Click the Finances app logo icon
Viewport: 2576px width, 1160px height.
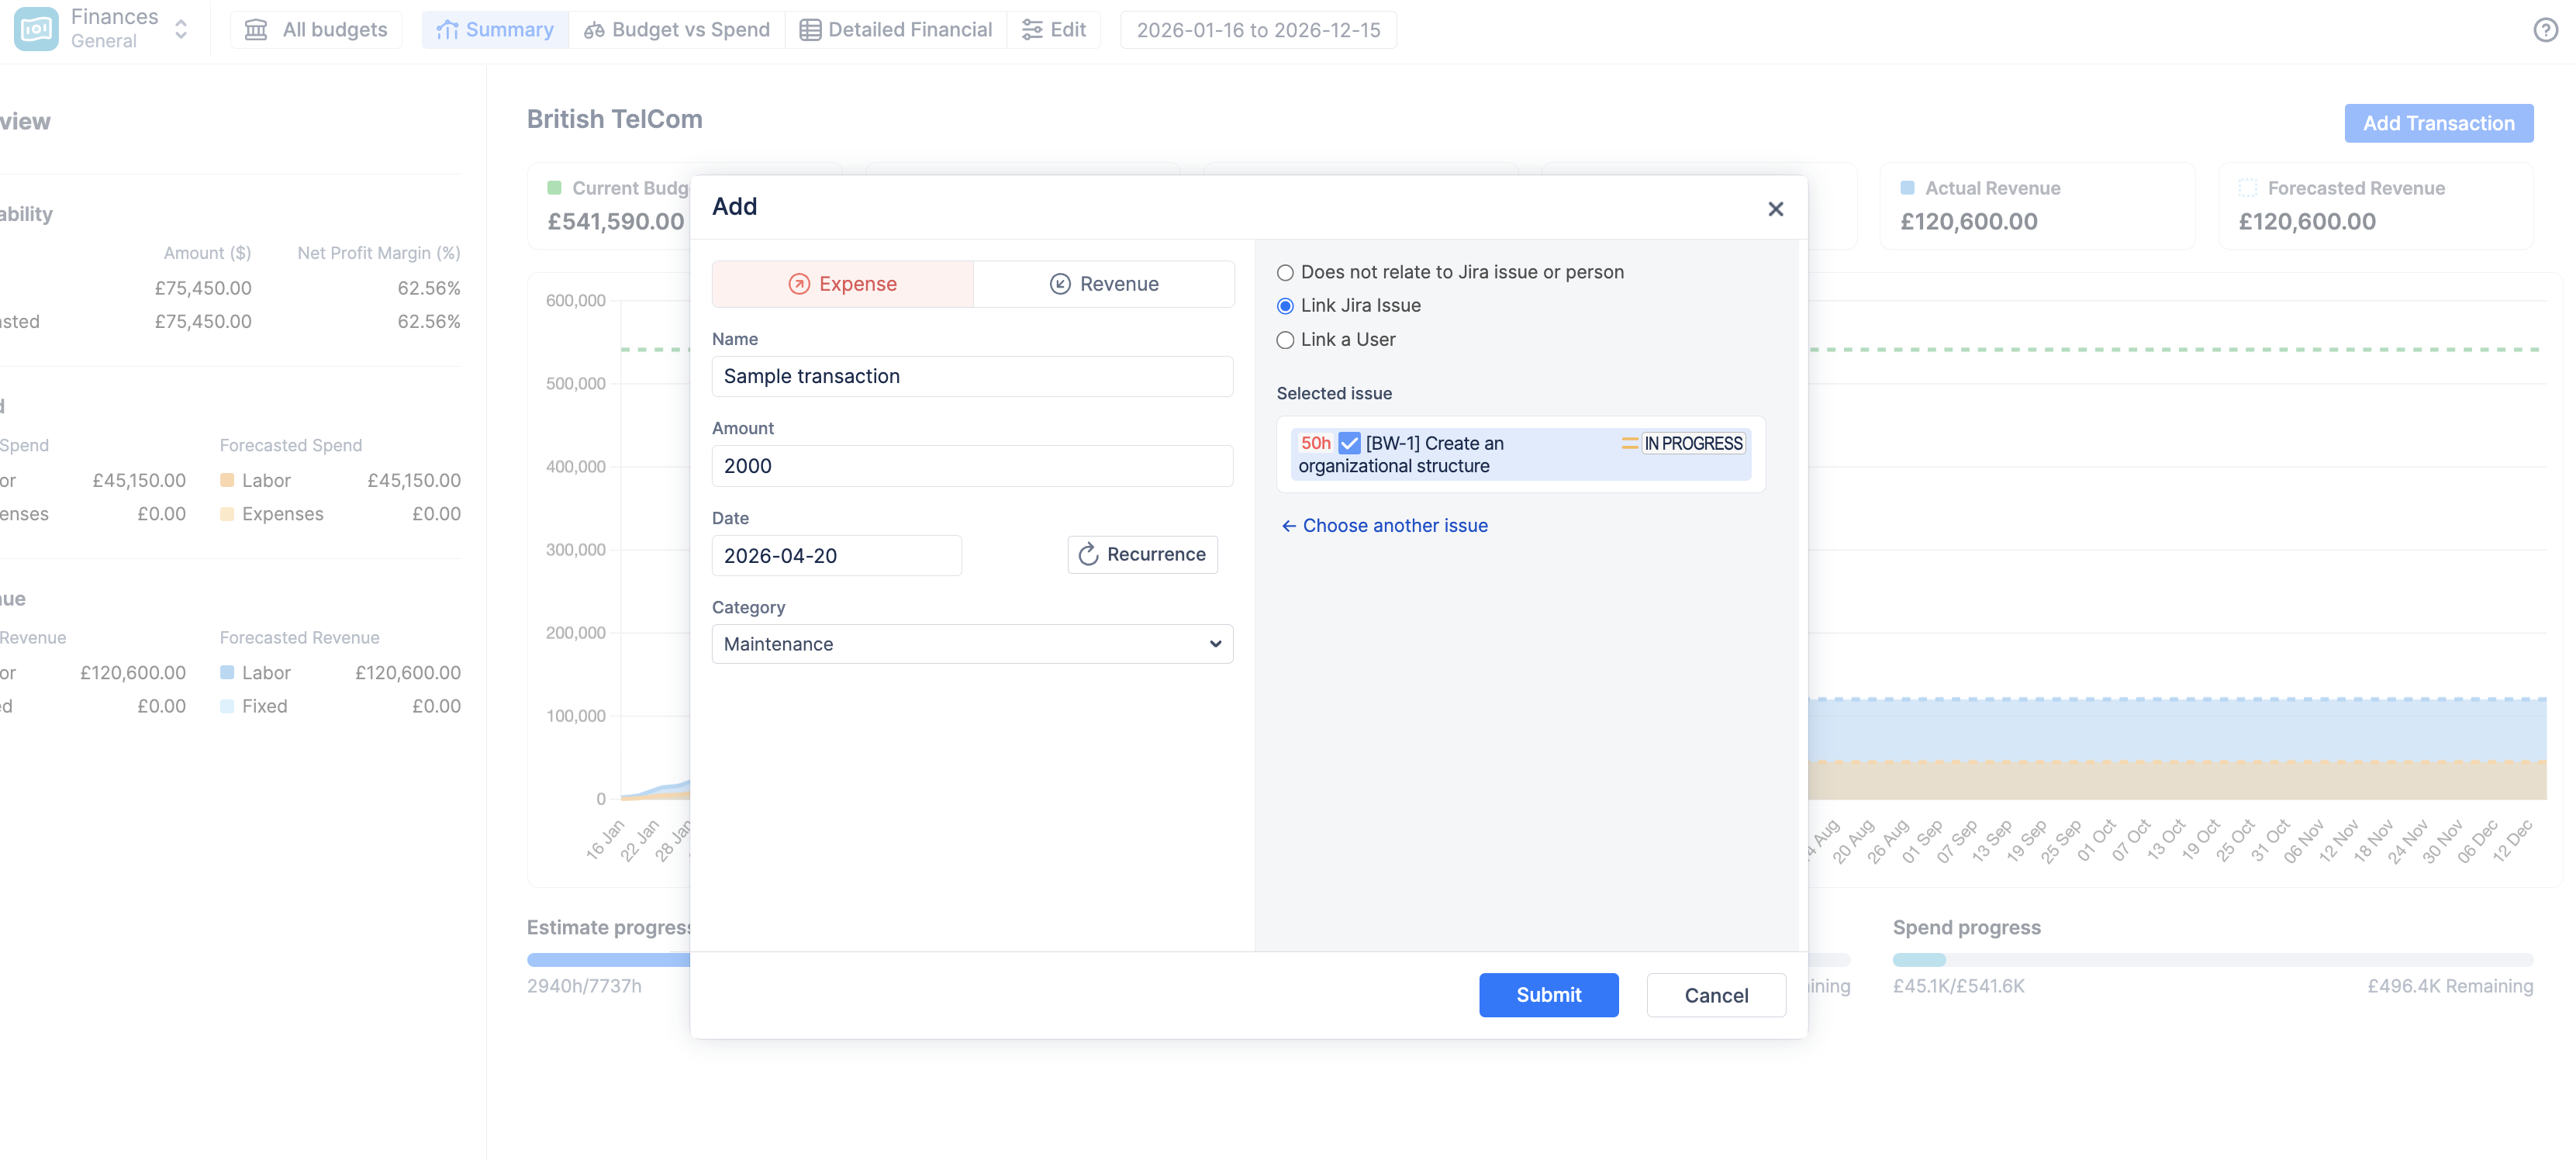pyautogui.click(x=37, y=29)
